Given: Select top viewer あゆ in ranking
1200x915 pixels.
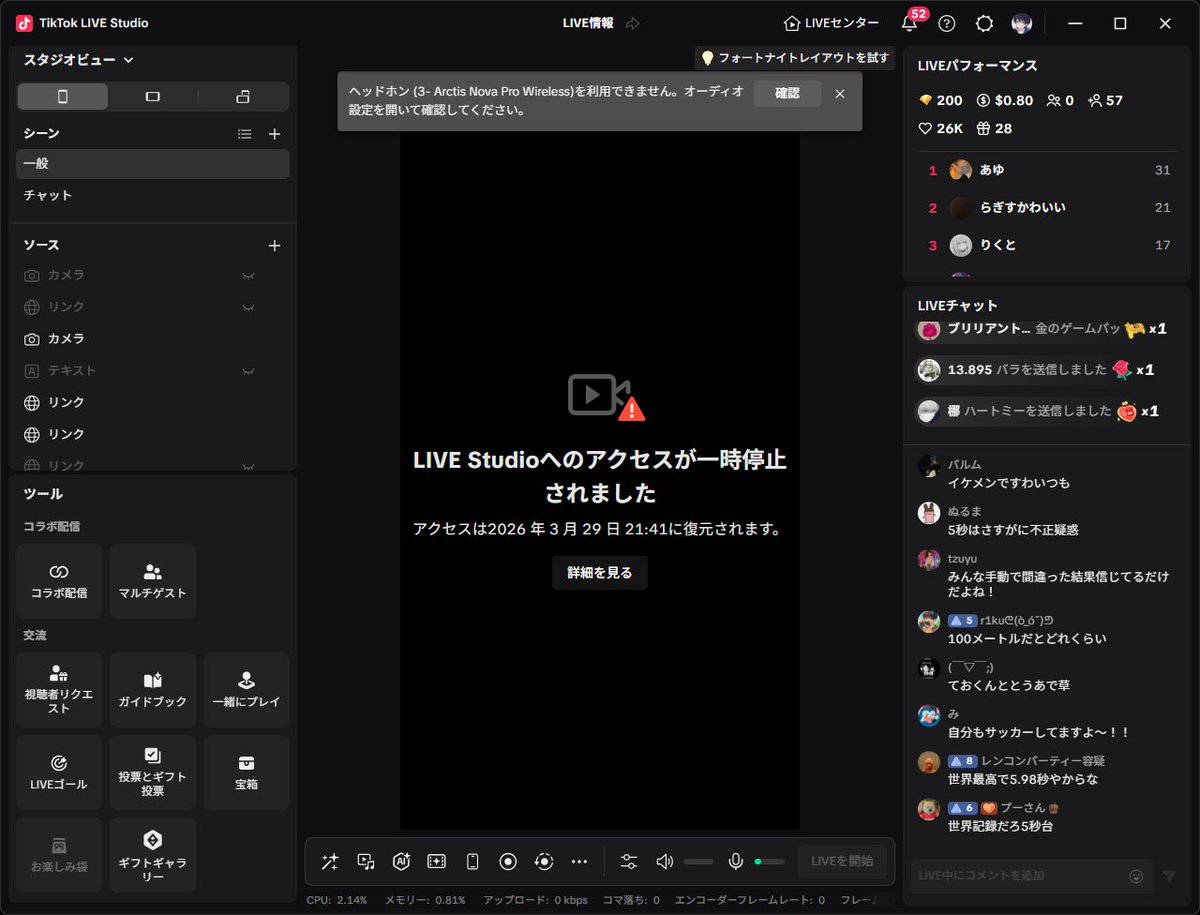Looking at the screenshot, I should click(x=1049, y=170).
